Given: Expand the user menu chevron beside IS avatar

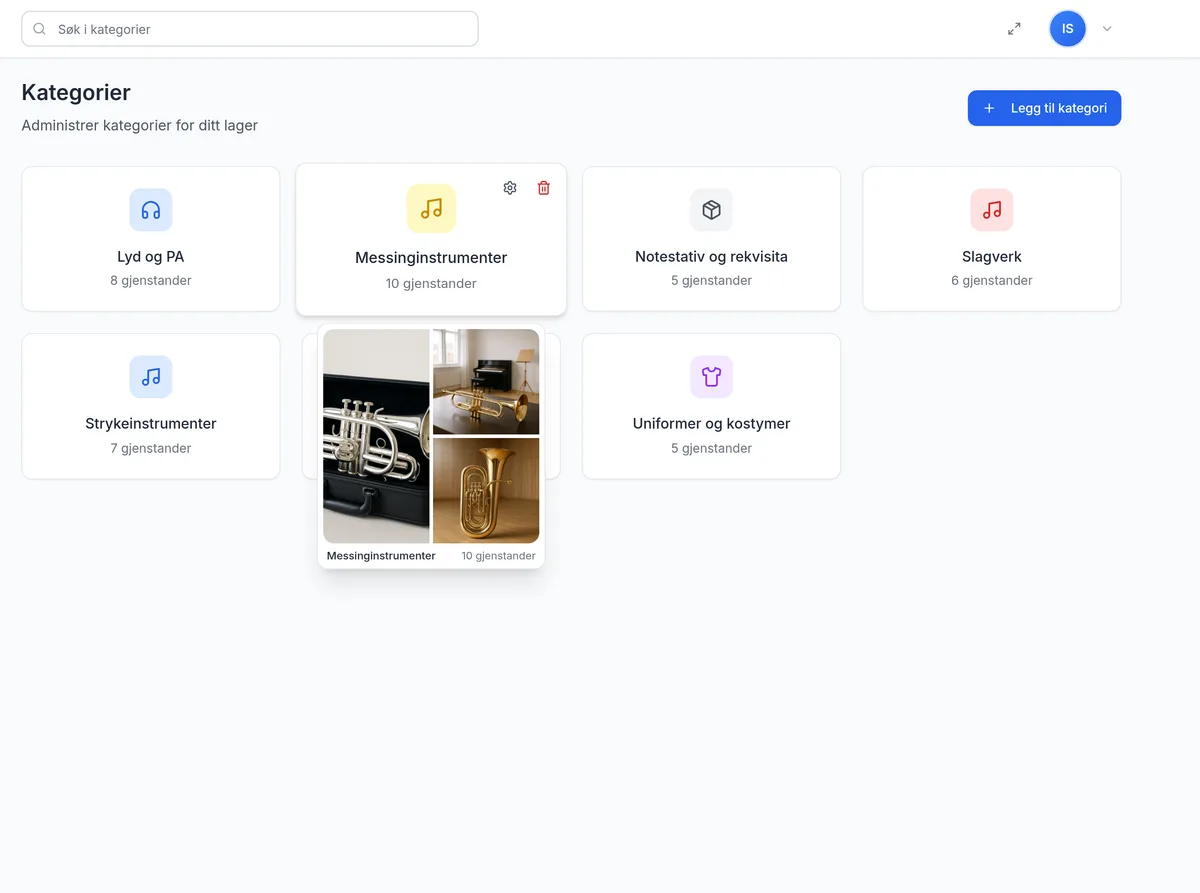Looking at the screenshot, I should [1107, 29].
